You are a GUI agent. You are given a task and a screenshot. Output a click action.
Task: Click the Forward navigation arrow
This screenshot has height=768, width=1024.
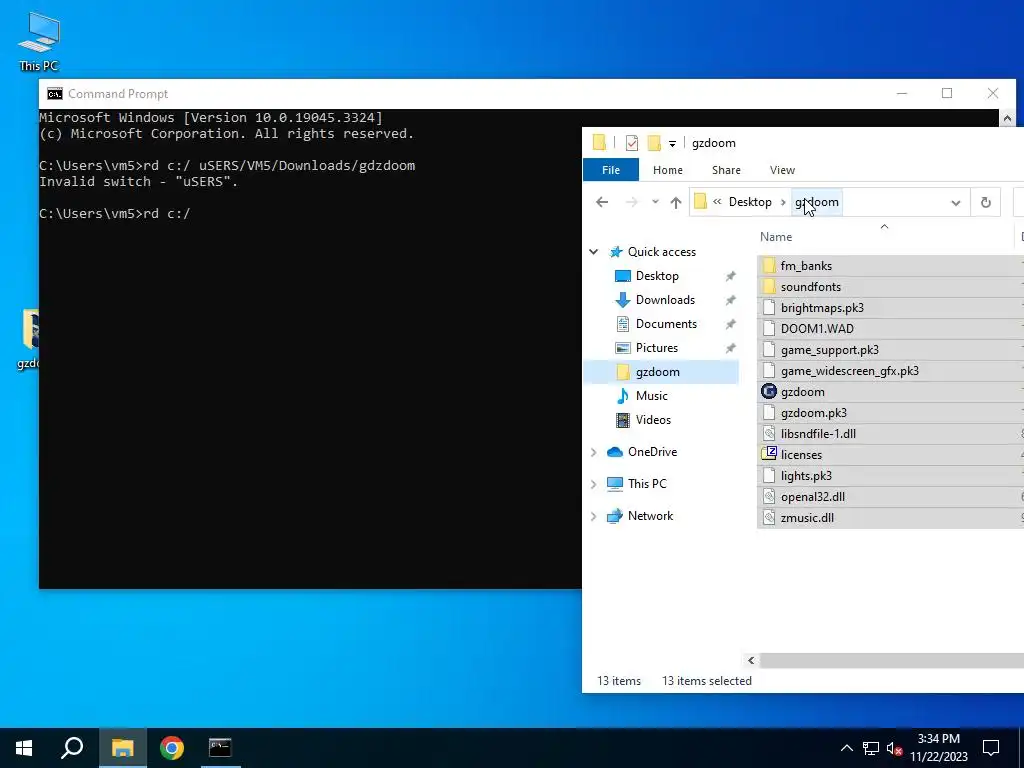[x=631, y=202]
